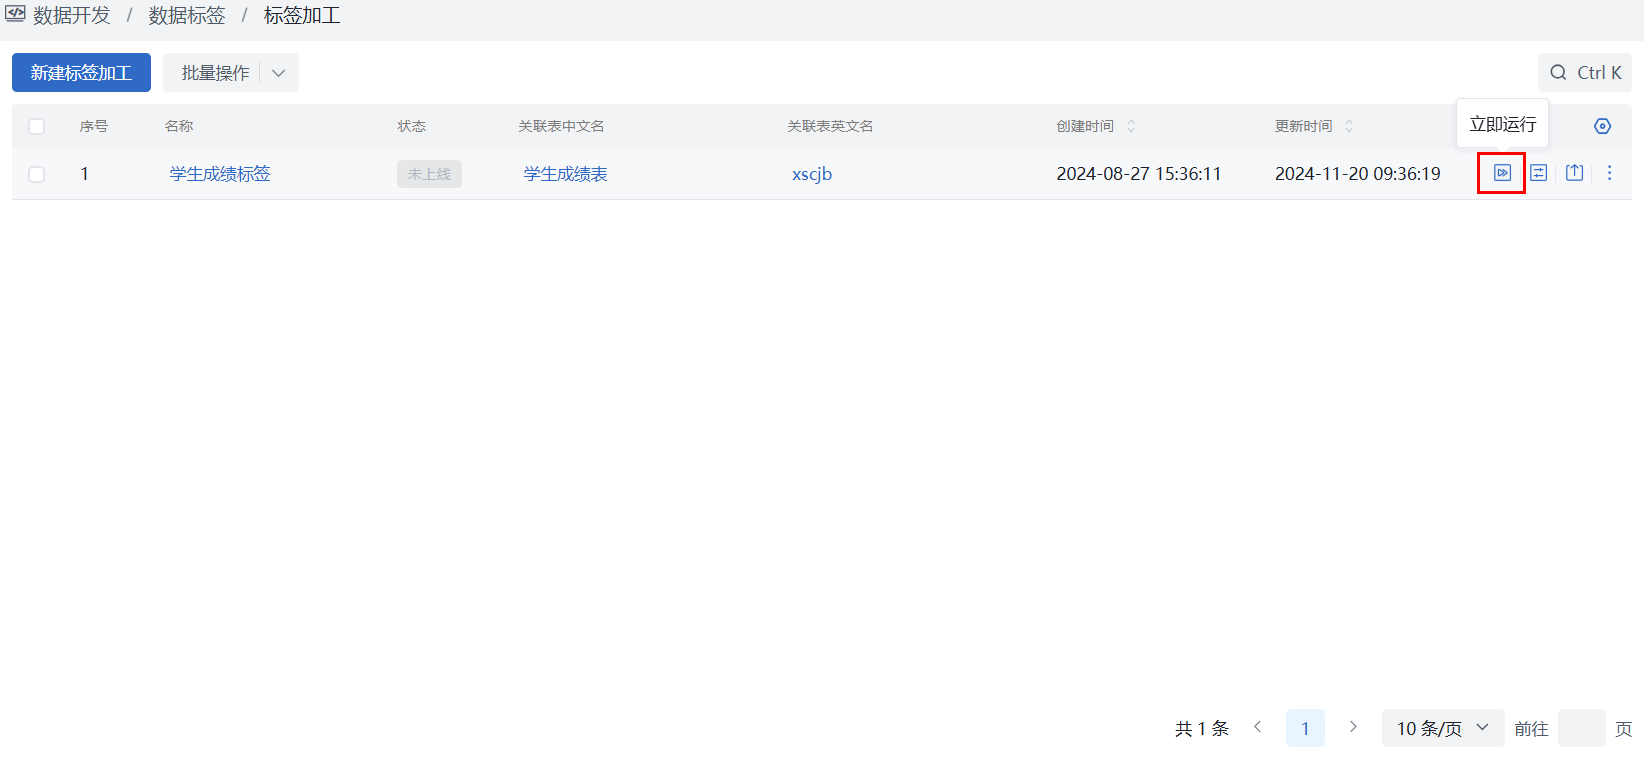Open the 学生成绩表 linked table
Image resolution: width=1644 pixels, height=759 pixels.
click(565, 174)
